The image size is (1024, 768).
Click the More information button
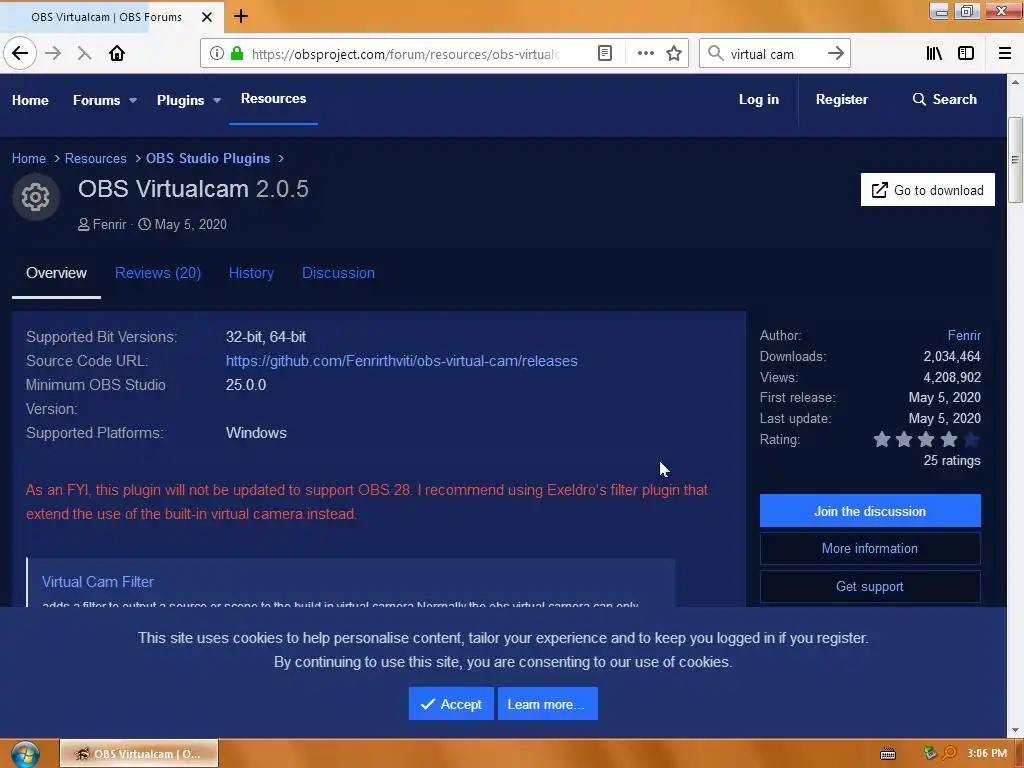click(870, 549)
